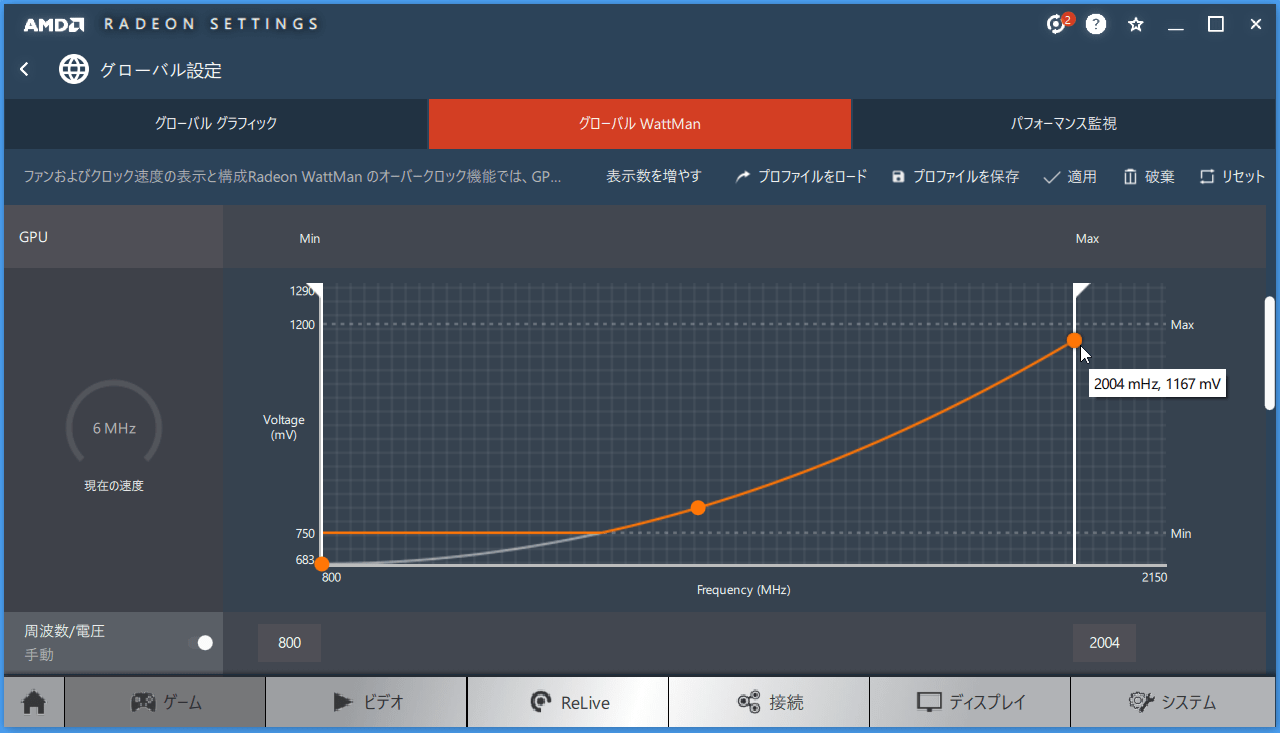Open the システム section

1172,702
